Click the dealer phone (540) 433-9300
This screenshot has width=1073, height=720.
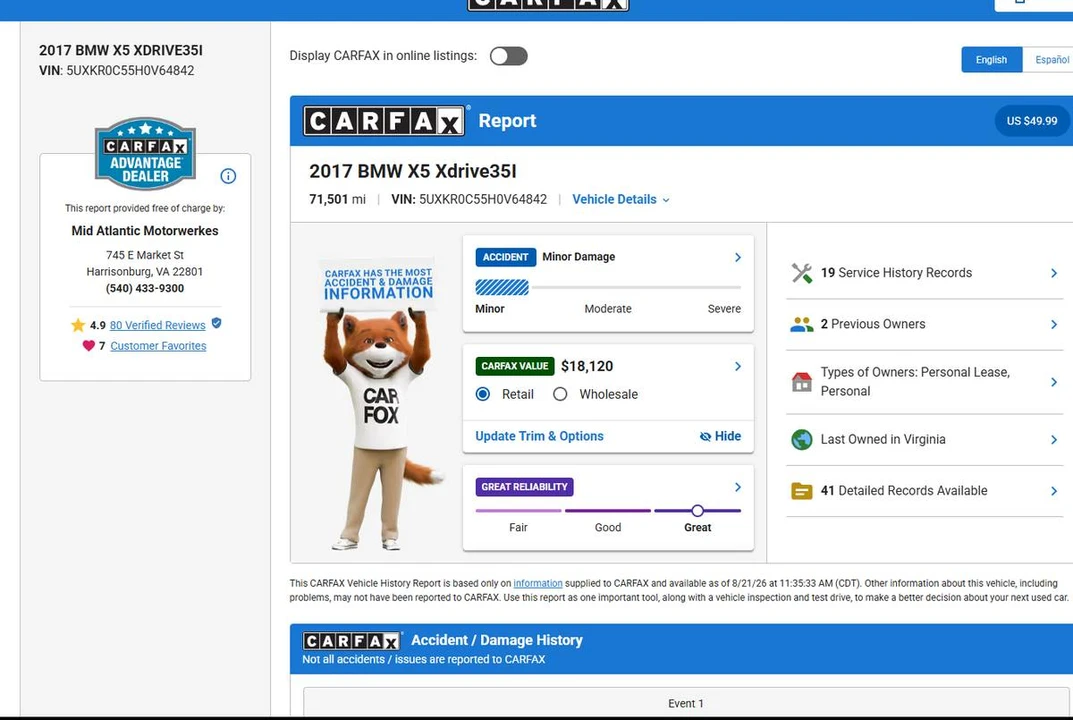145,288
